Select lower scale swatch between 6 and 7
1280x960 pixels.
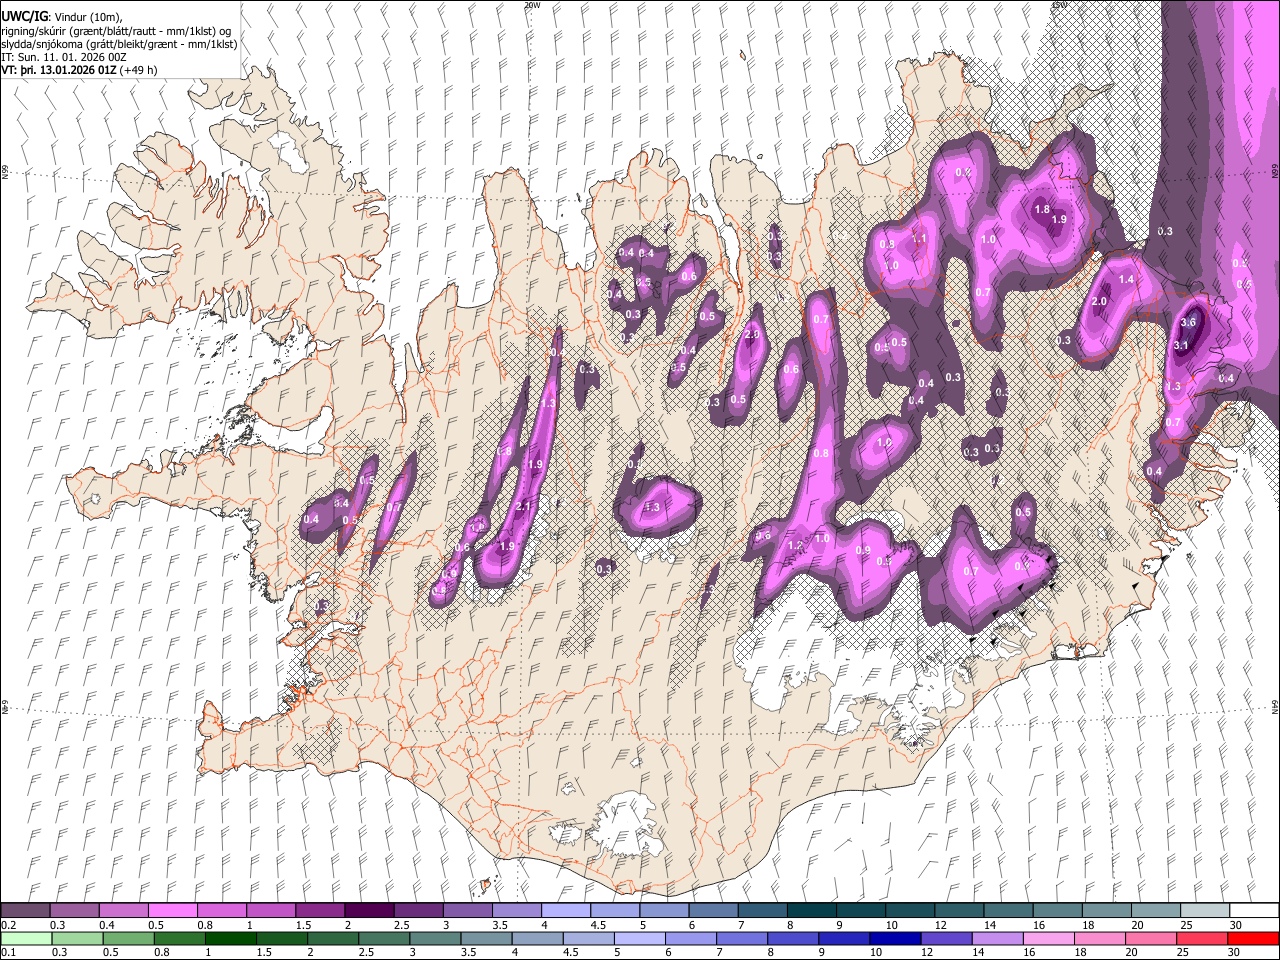point(693,938)
